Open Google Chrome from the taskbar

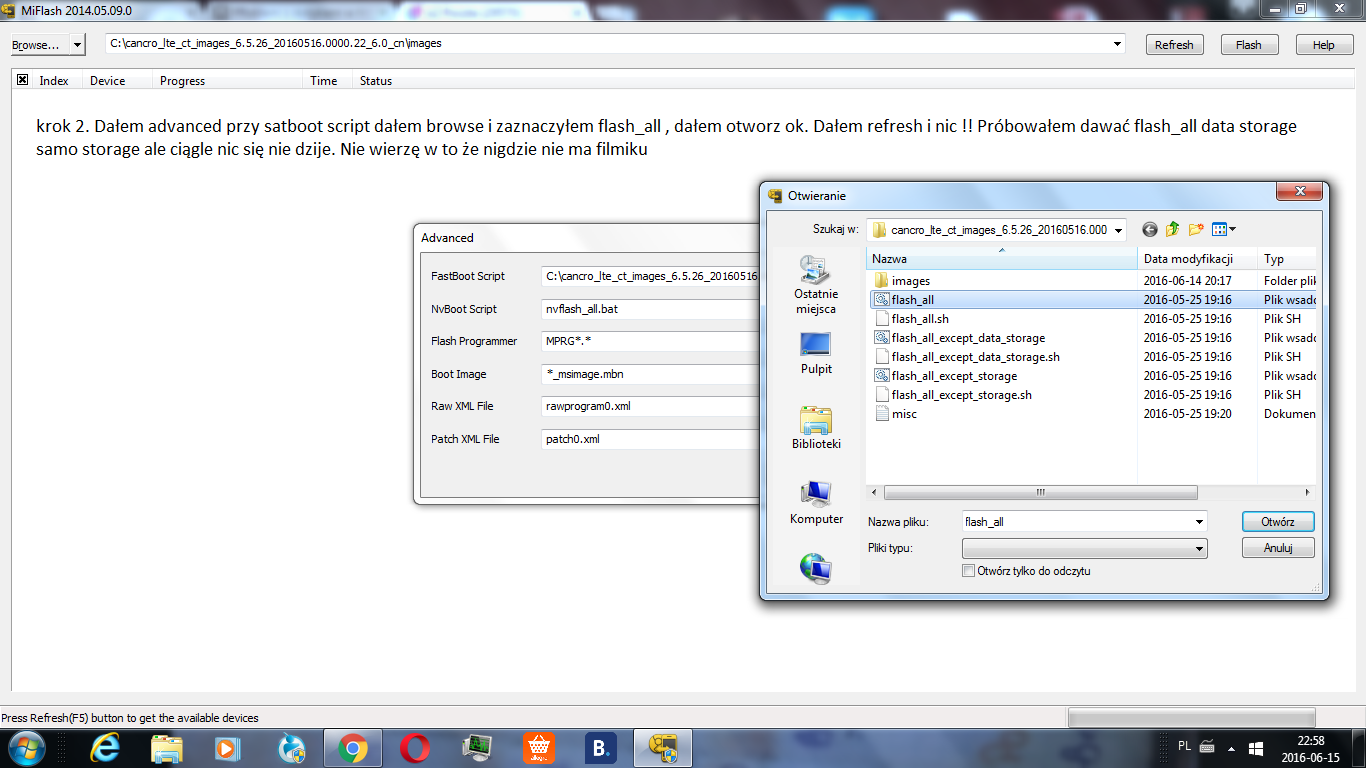pos(351,747)
